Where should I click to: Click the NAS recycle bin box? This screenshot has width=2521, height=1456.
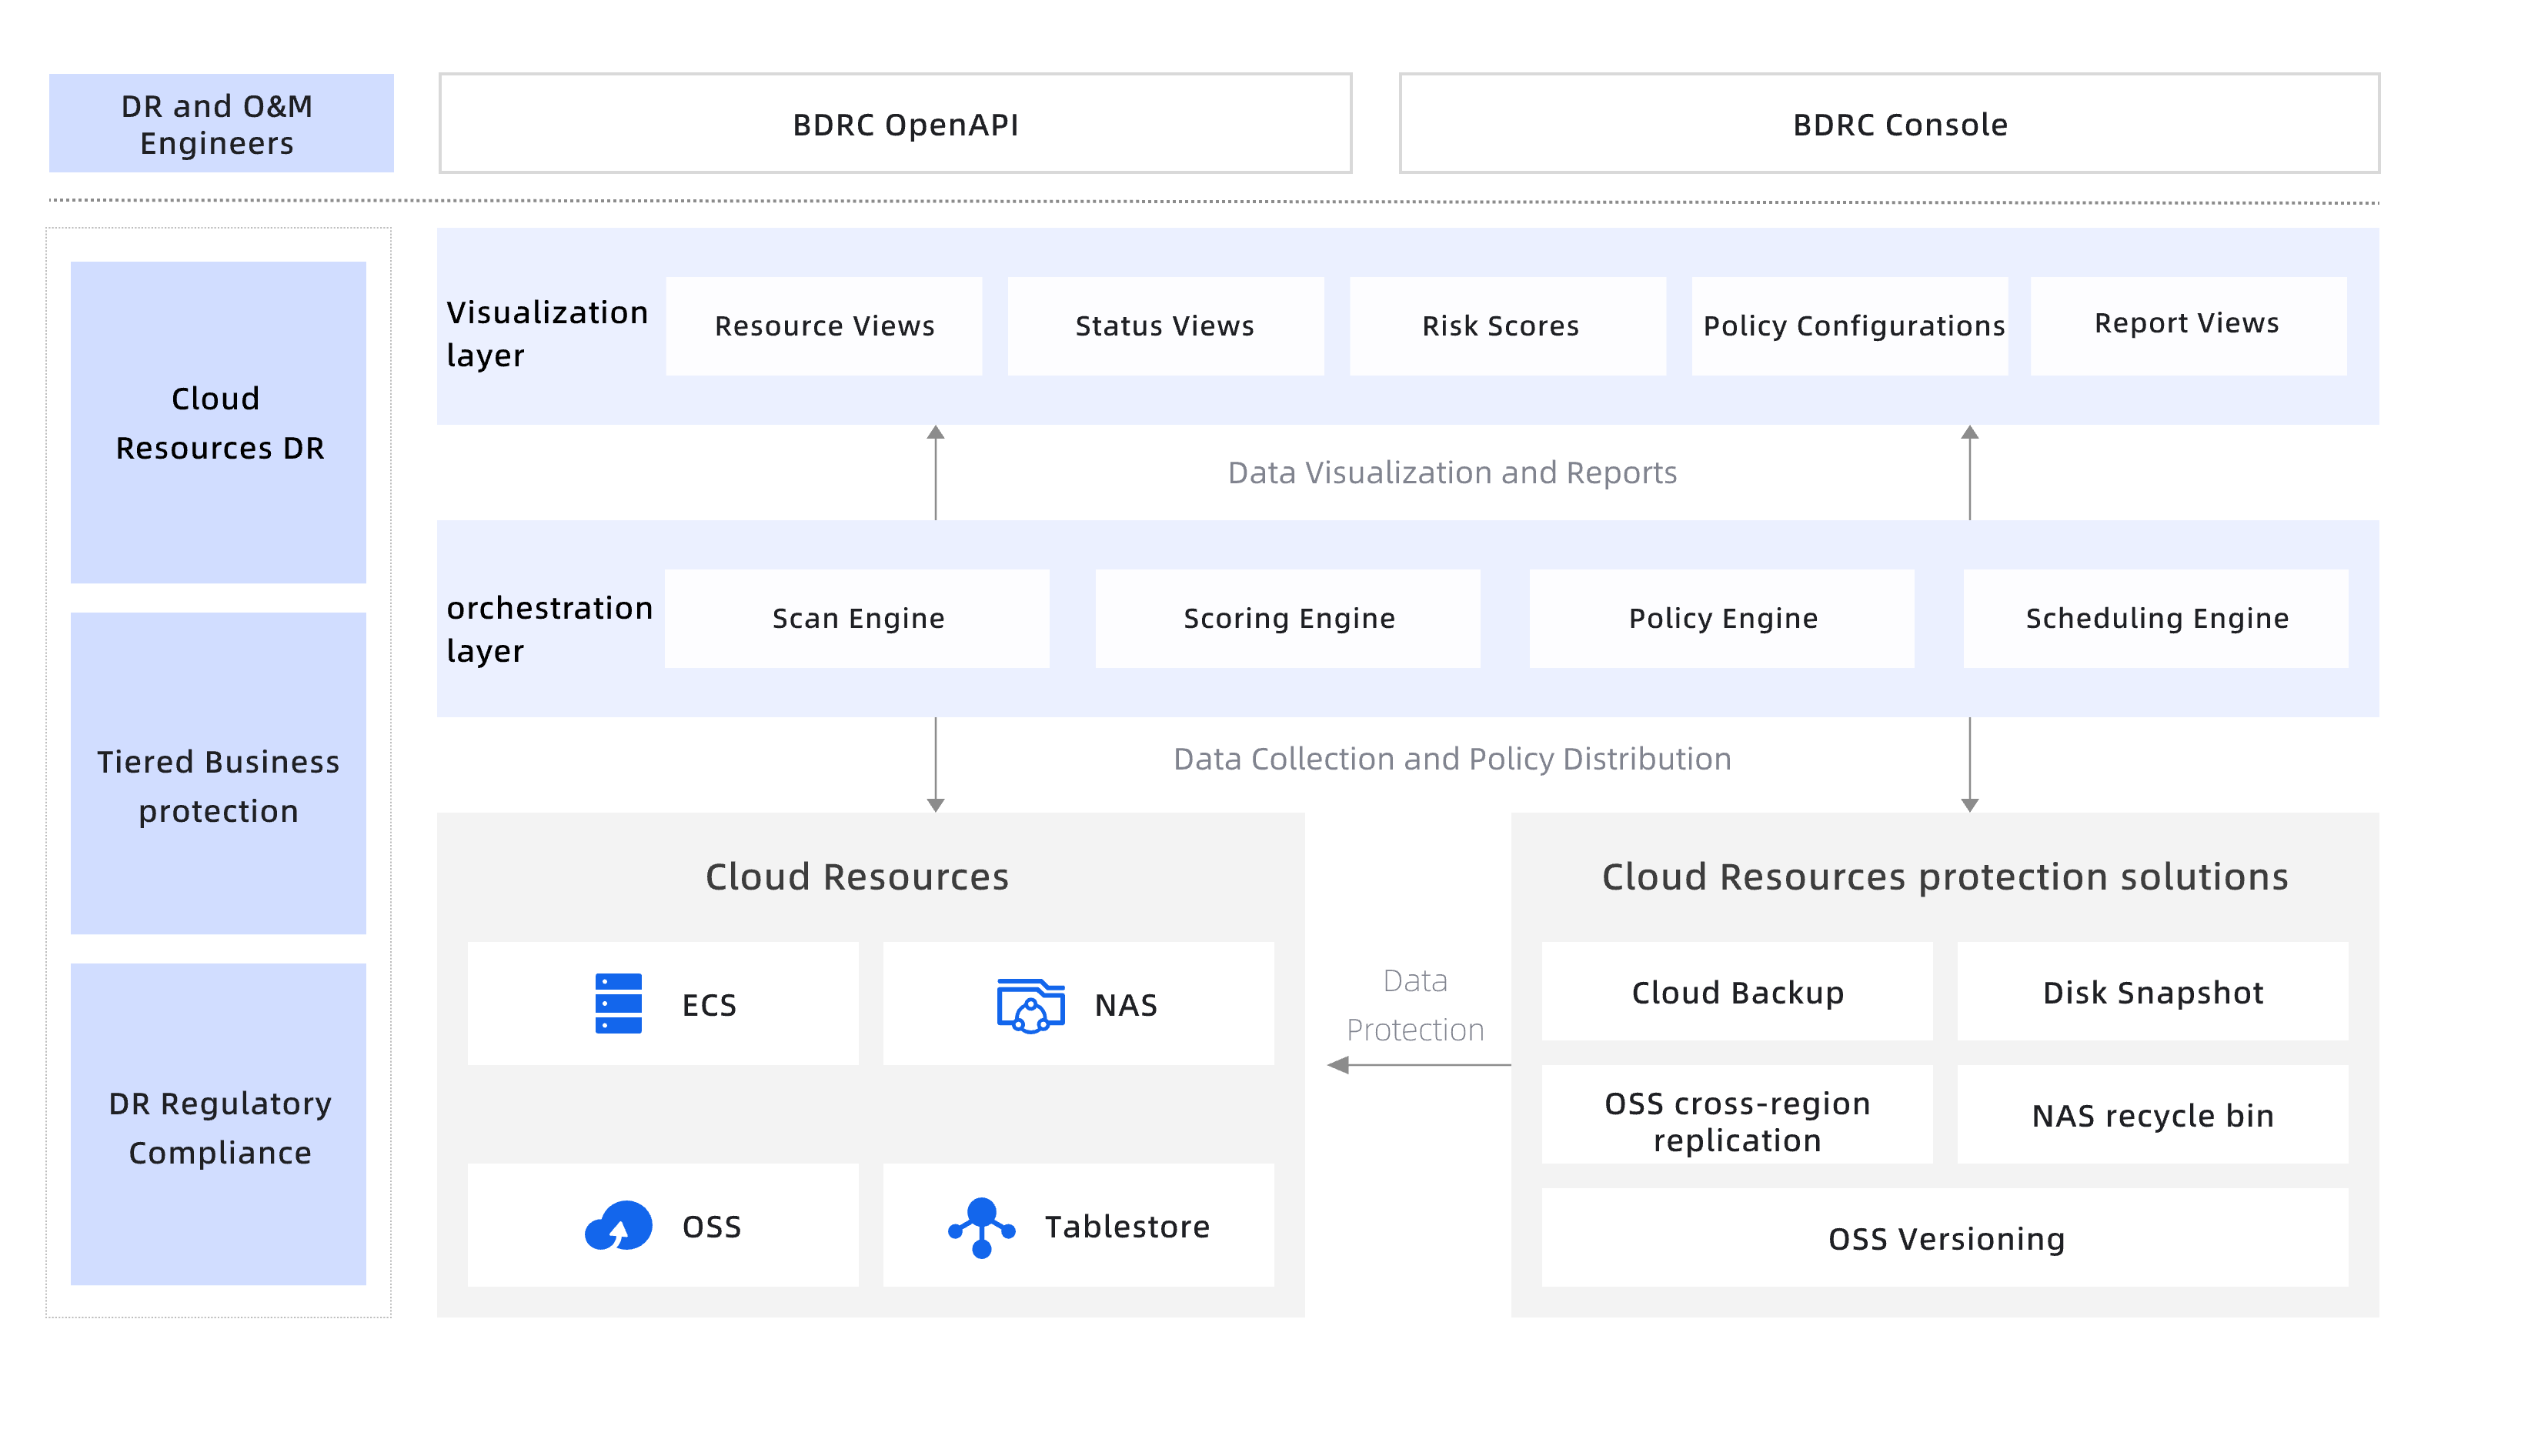2152,1115
